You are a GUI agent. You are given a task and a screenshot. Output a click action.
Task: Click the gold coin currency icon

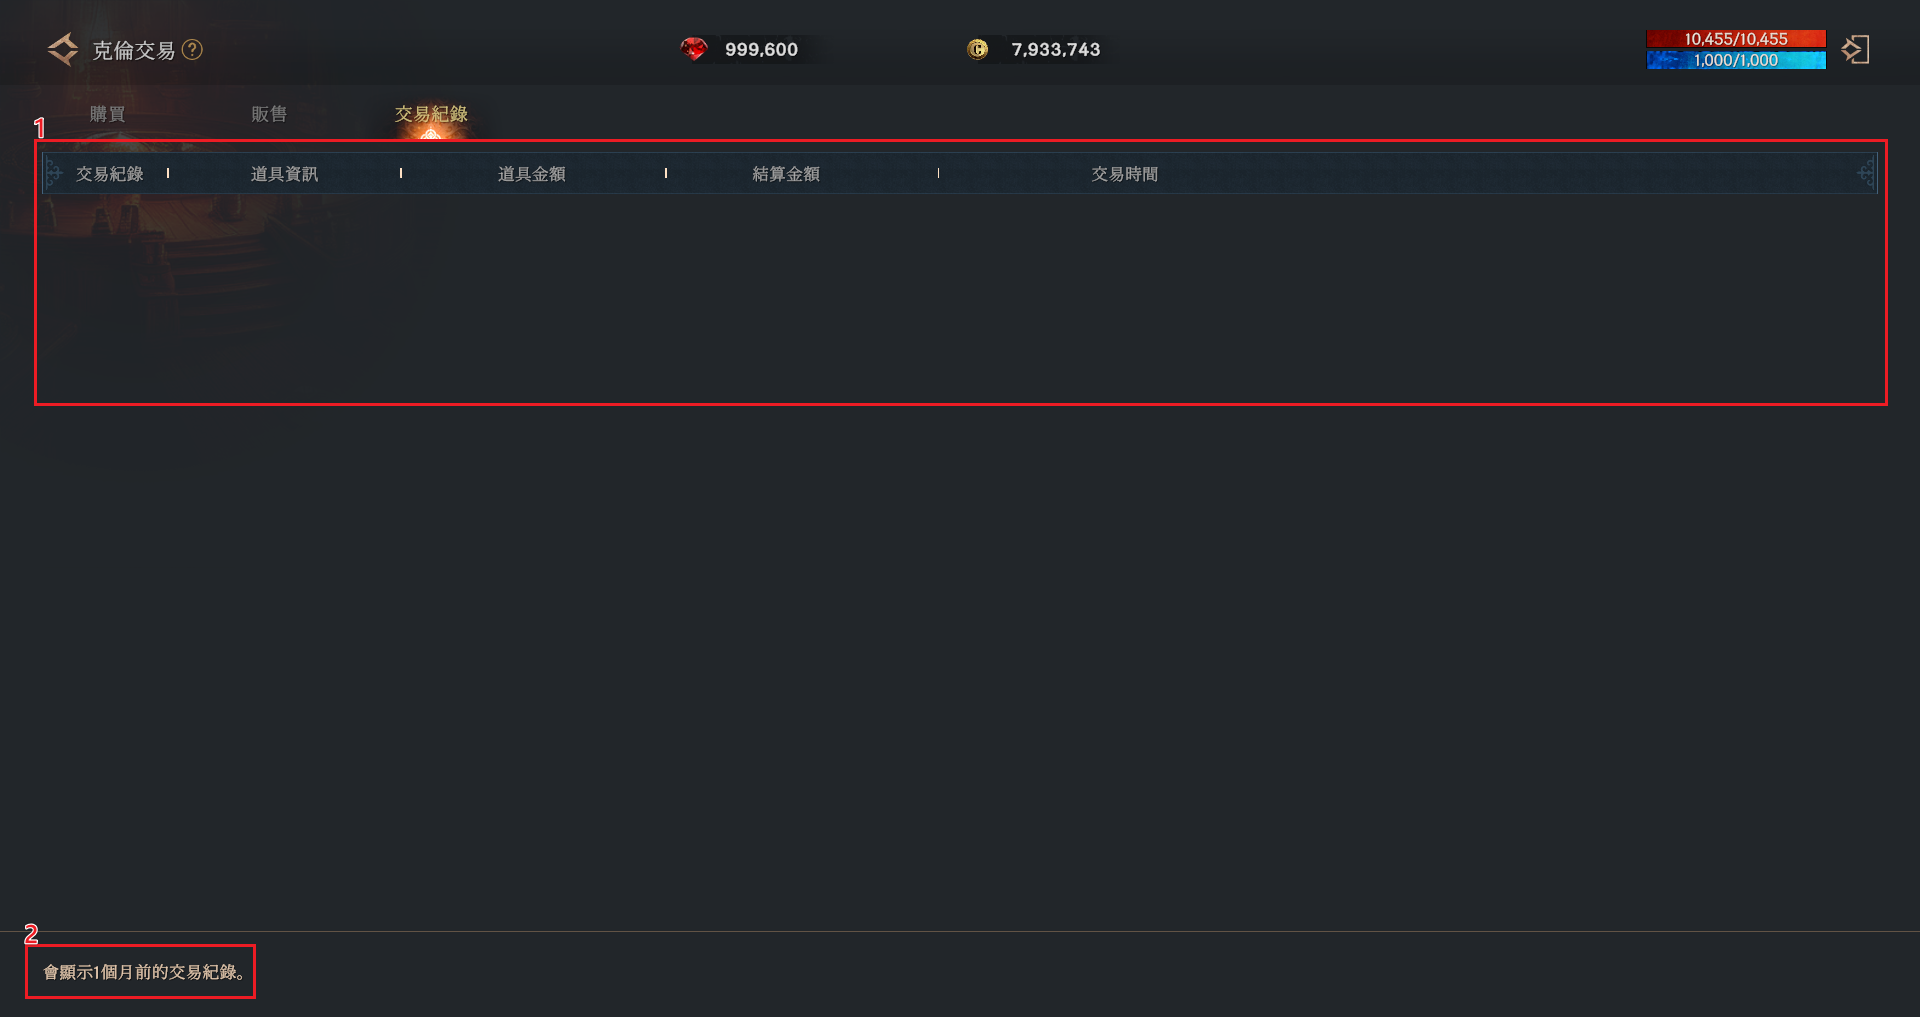click(x=977, y=49)
